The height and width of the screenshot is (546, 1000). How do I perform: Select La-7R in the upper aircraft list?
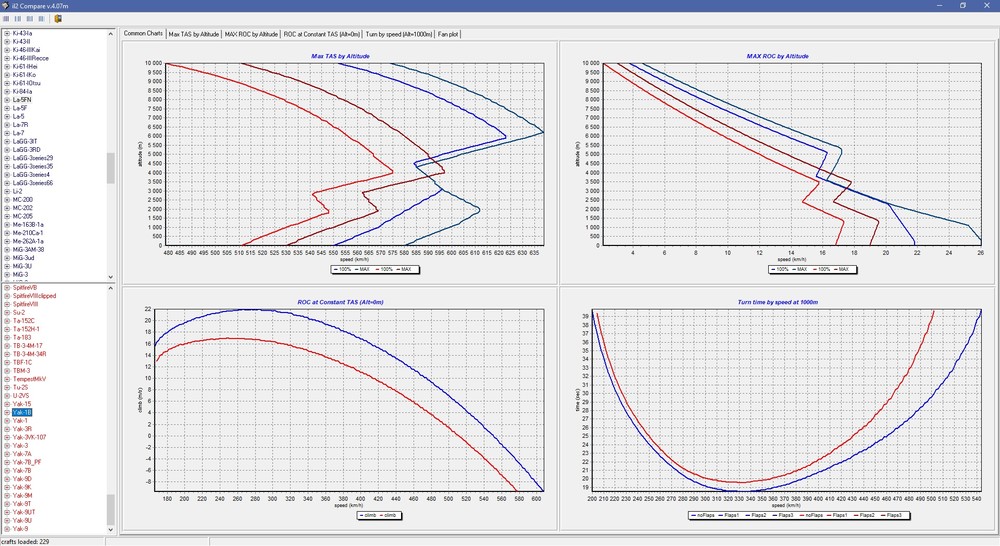(20, 124)
